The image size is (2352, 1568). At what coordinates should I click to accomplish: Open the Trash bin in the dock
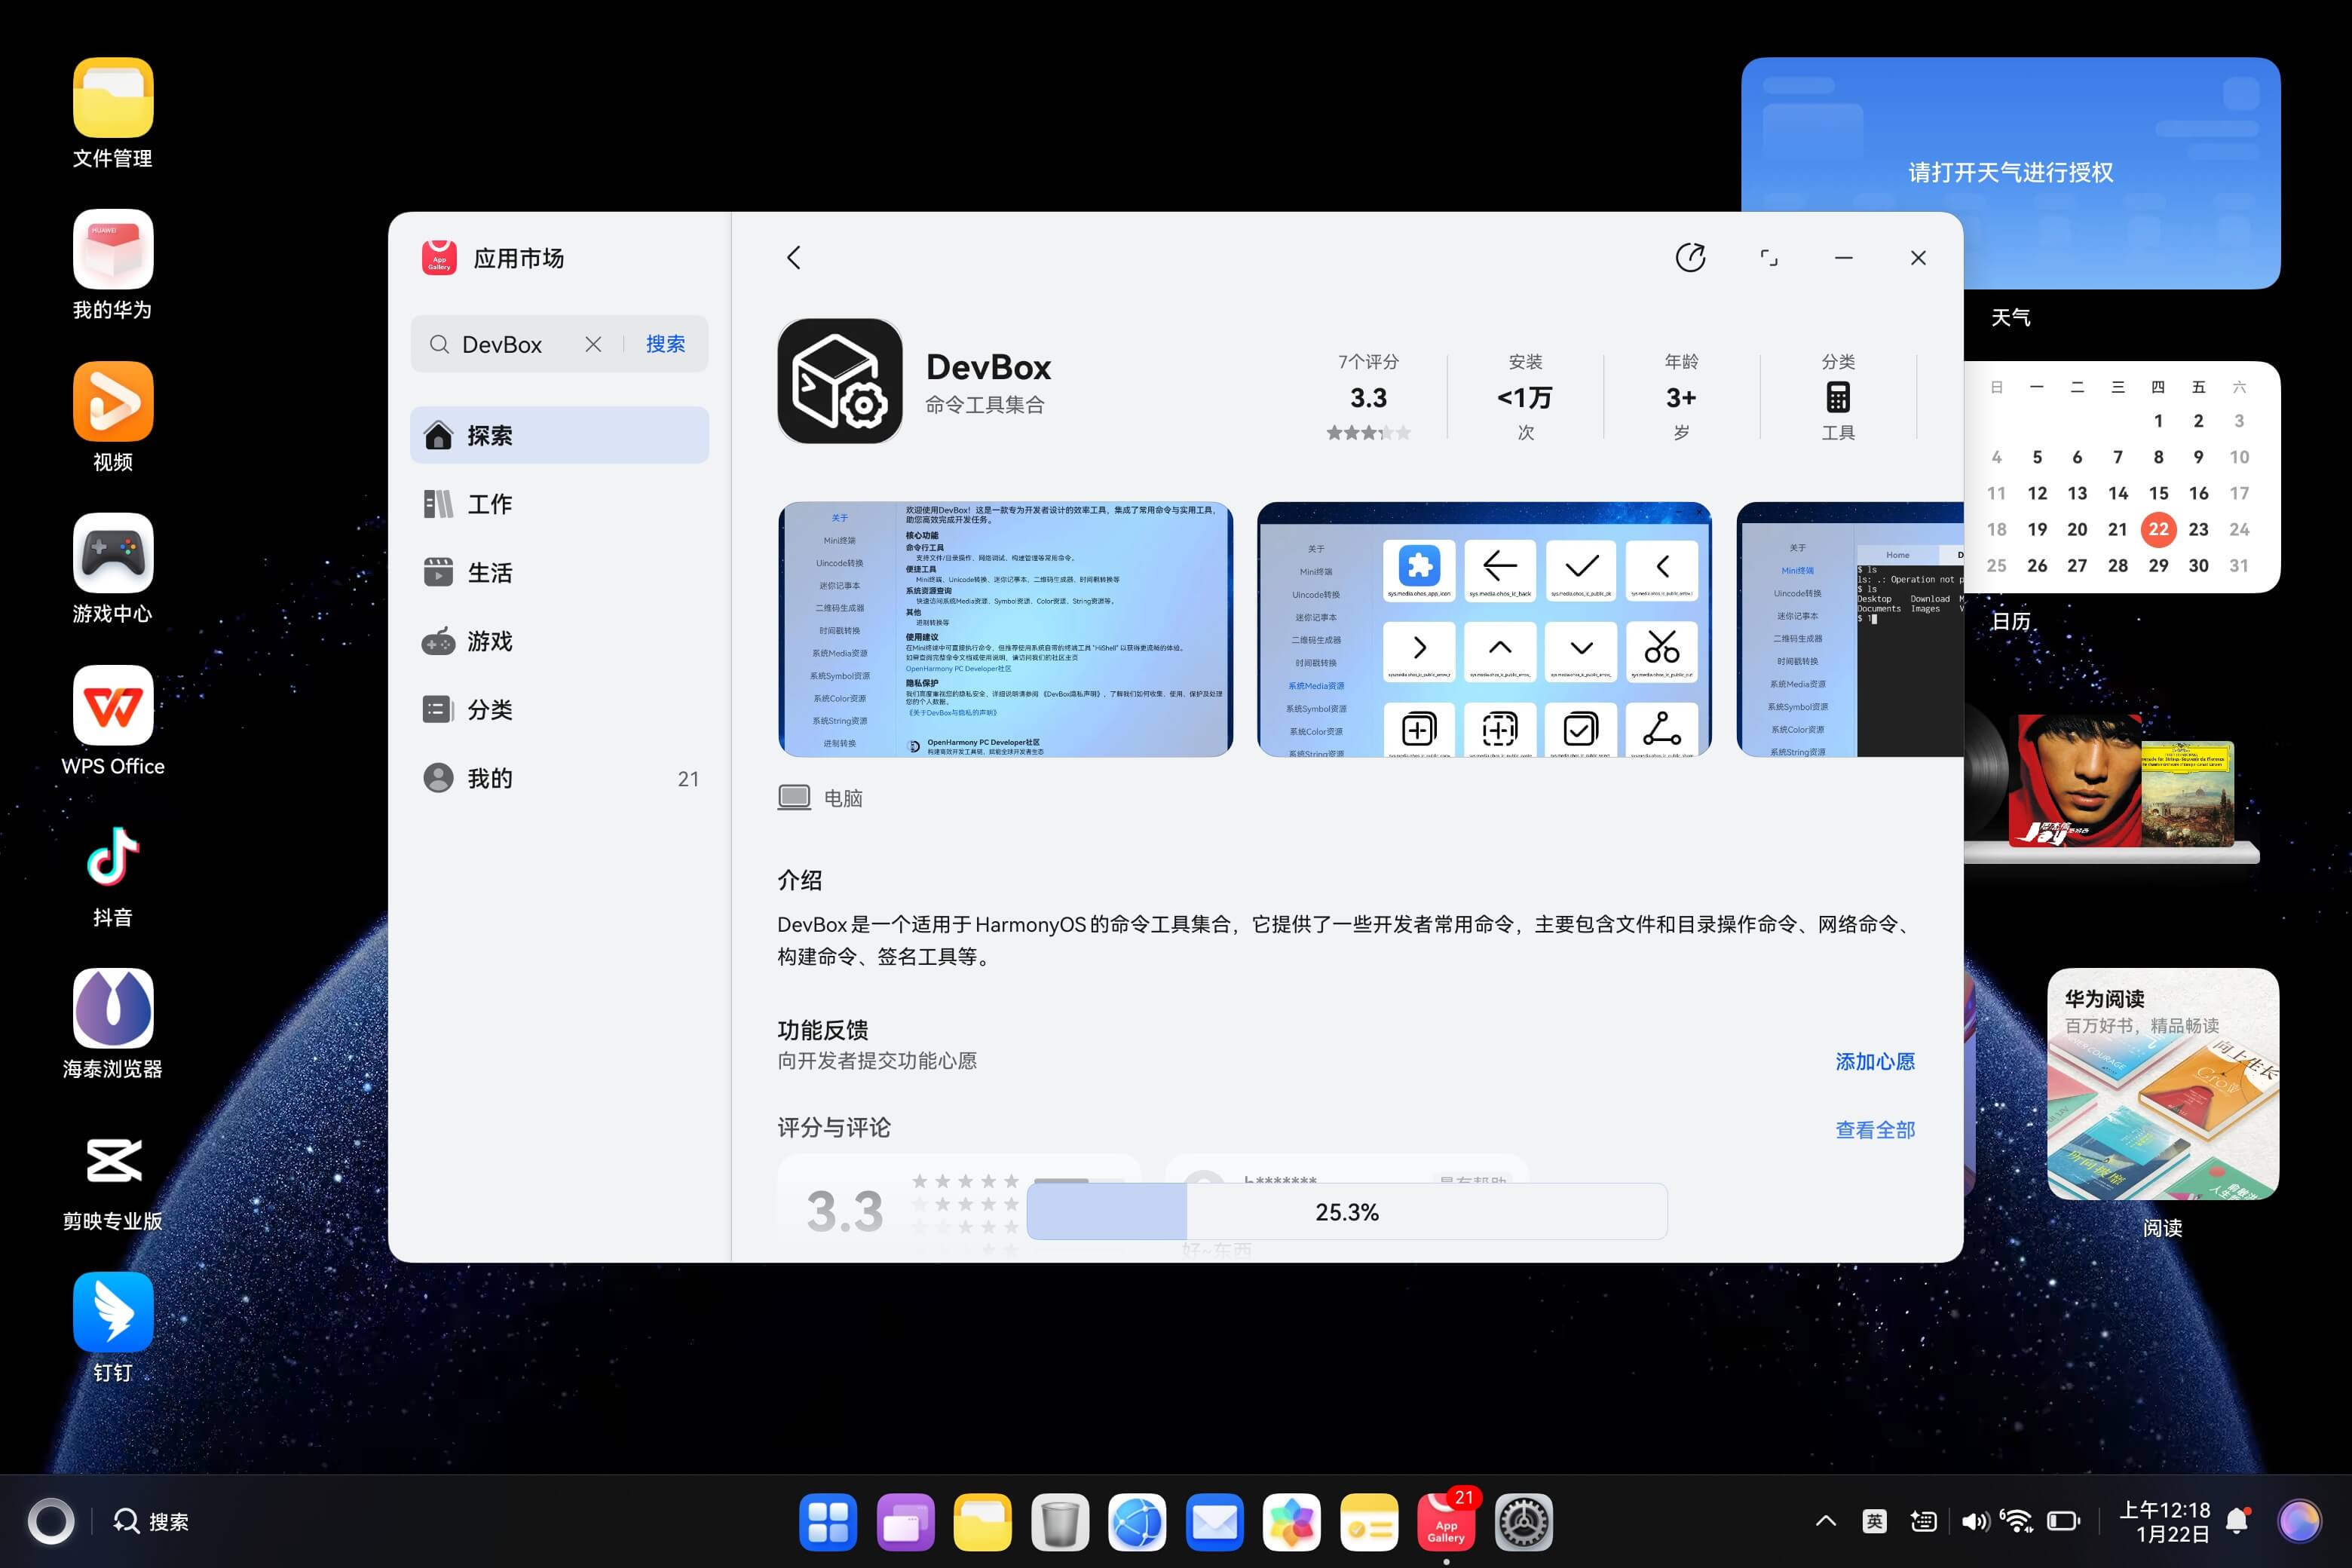(x=1060, y=1521)
